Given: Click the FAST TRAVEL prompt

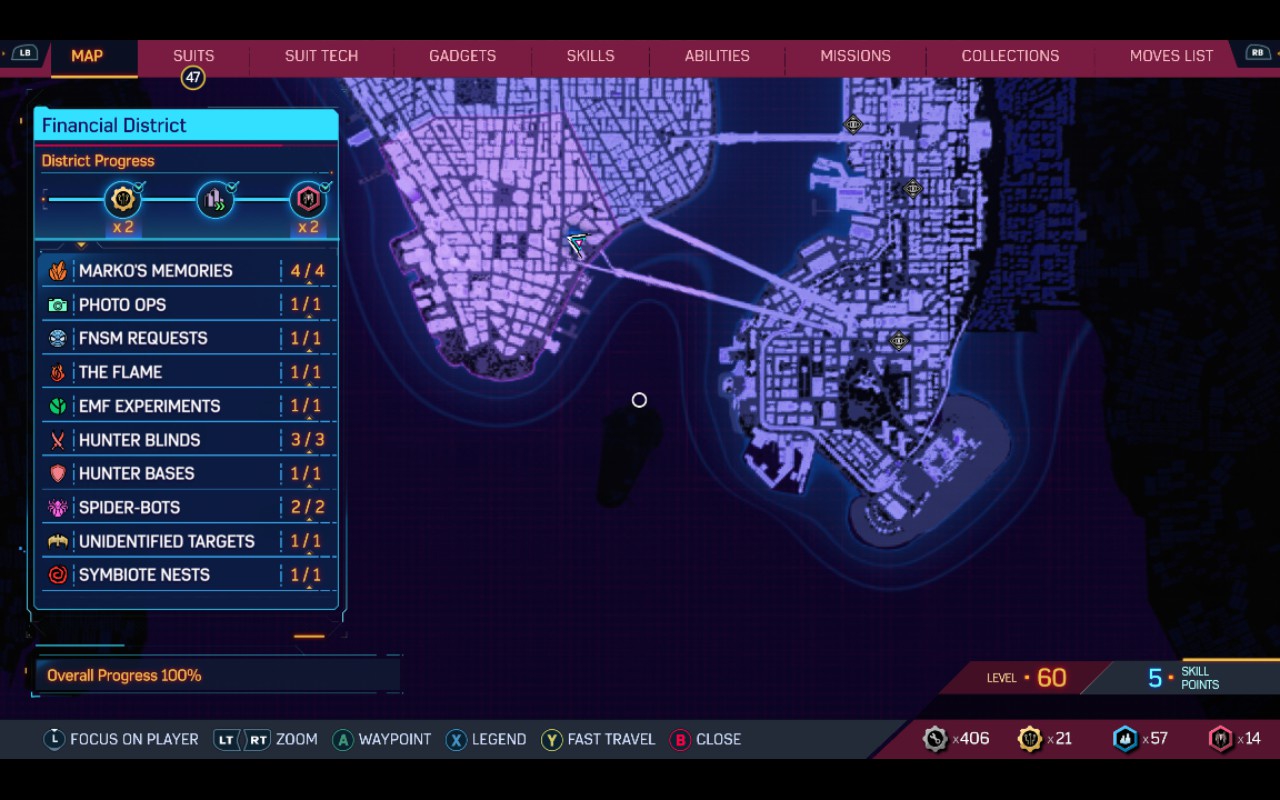Looking at the screenshot, I should coord(598,739).
